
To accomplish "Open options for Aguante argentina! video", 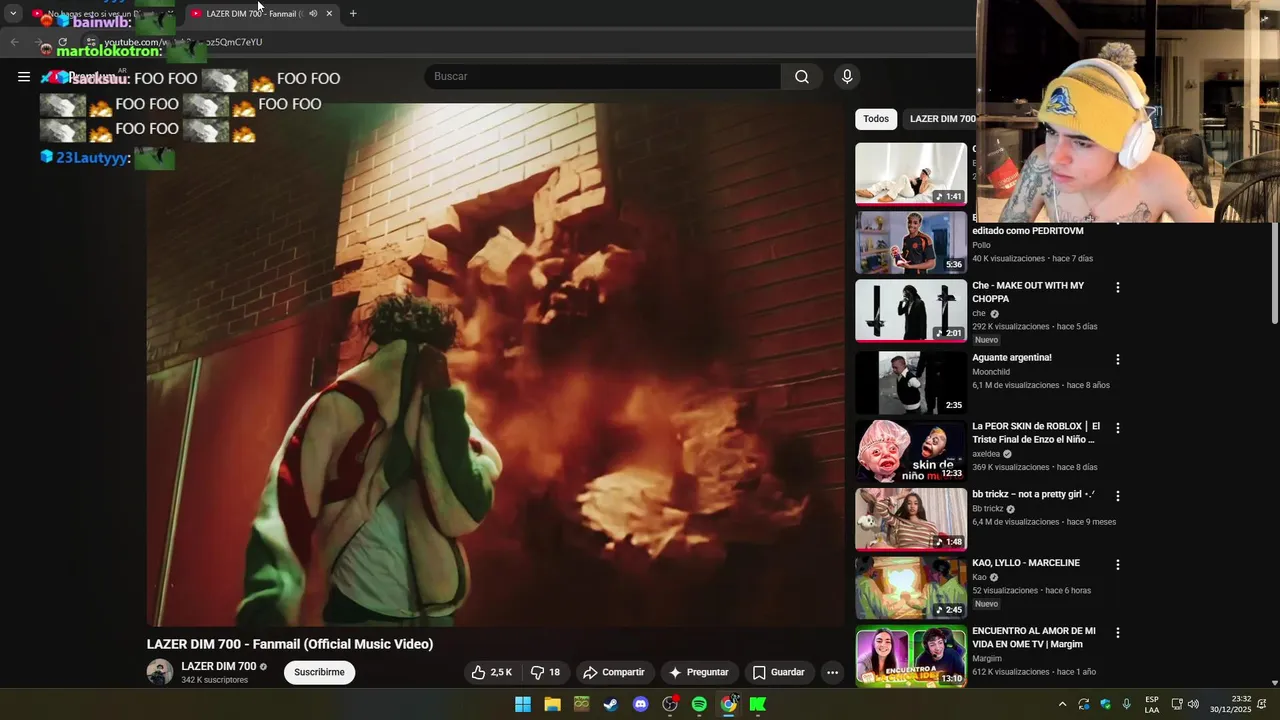I will (x=1118, y=359).
